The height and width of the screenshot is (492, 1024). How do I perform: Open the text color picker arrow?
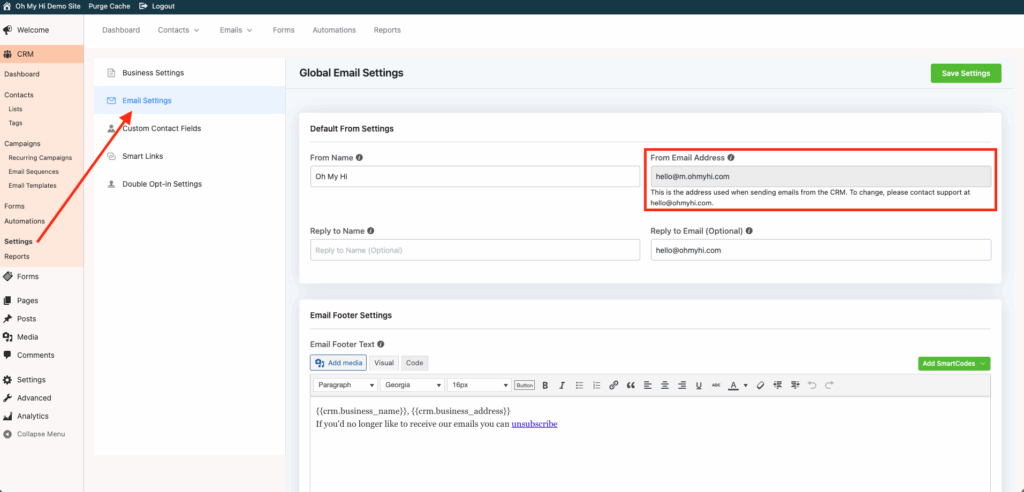[745, 385]
